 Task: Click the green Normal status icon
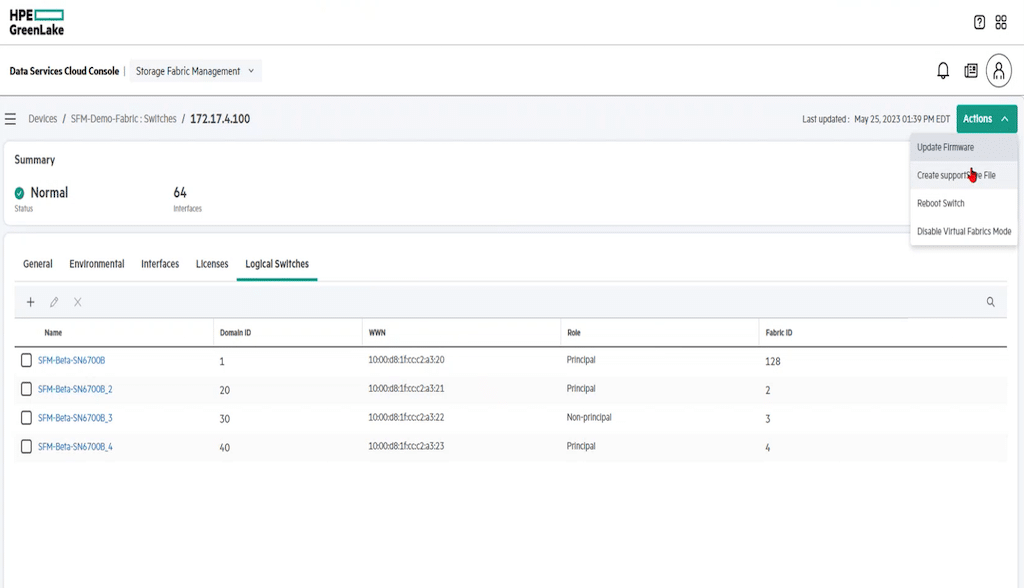19,193
